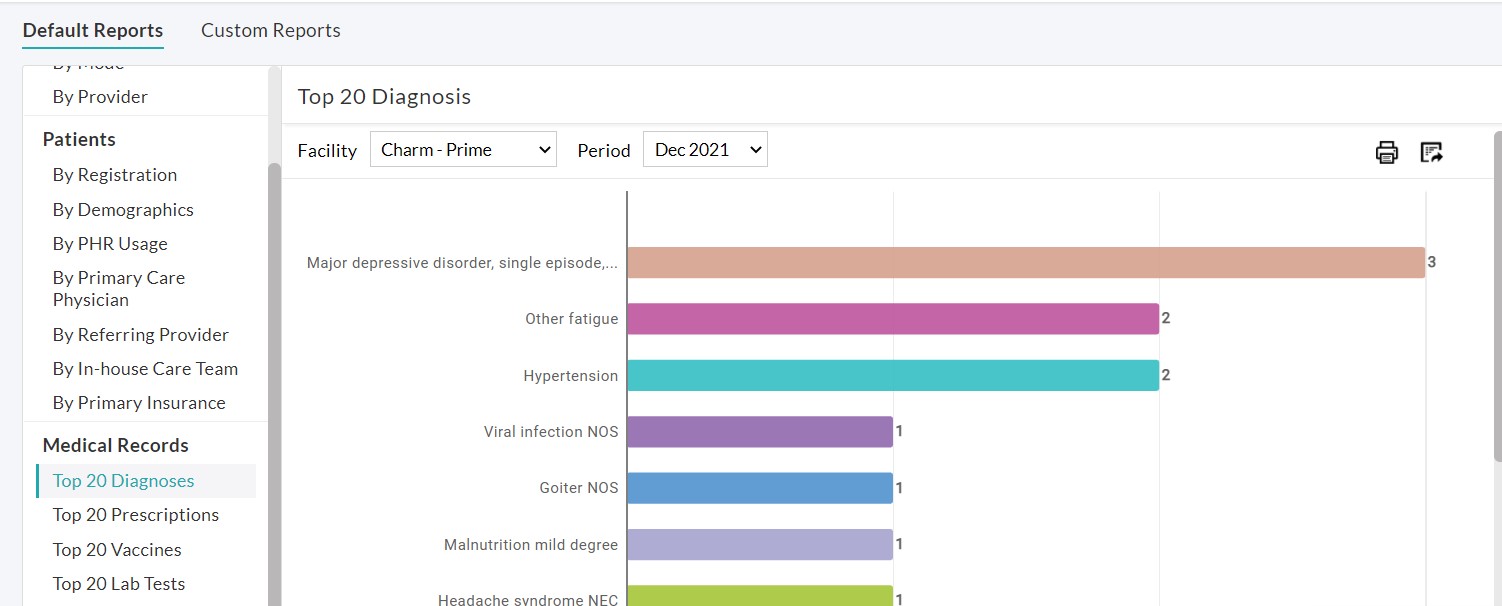Switch to Custom Reports tab
Image resolution: width=1502 pixels, height=606 pixels.
coord(270,30)
